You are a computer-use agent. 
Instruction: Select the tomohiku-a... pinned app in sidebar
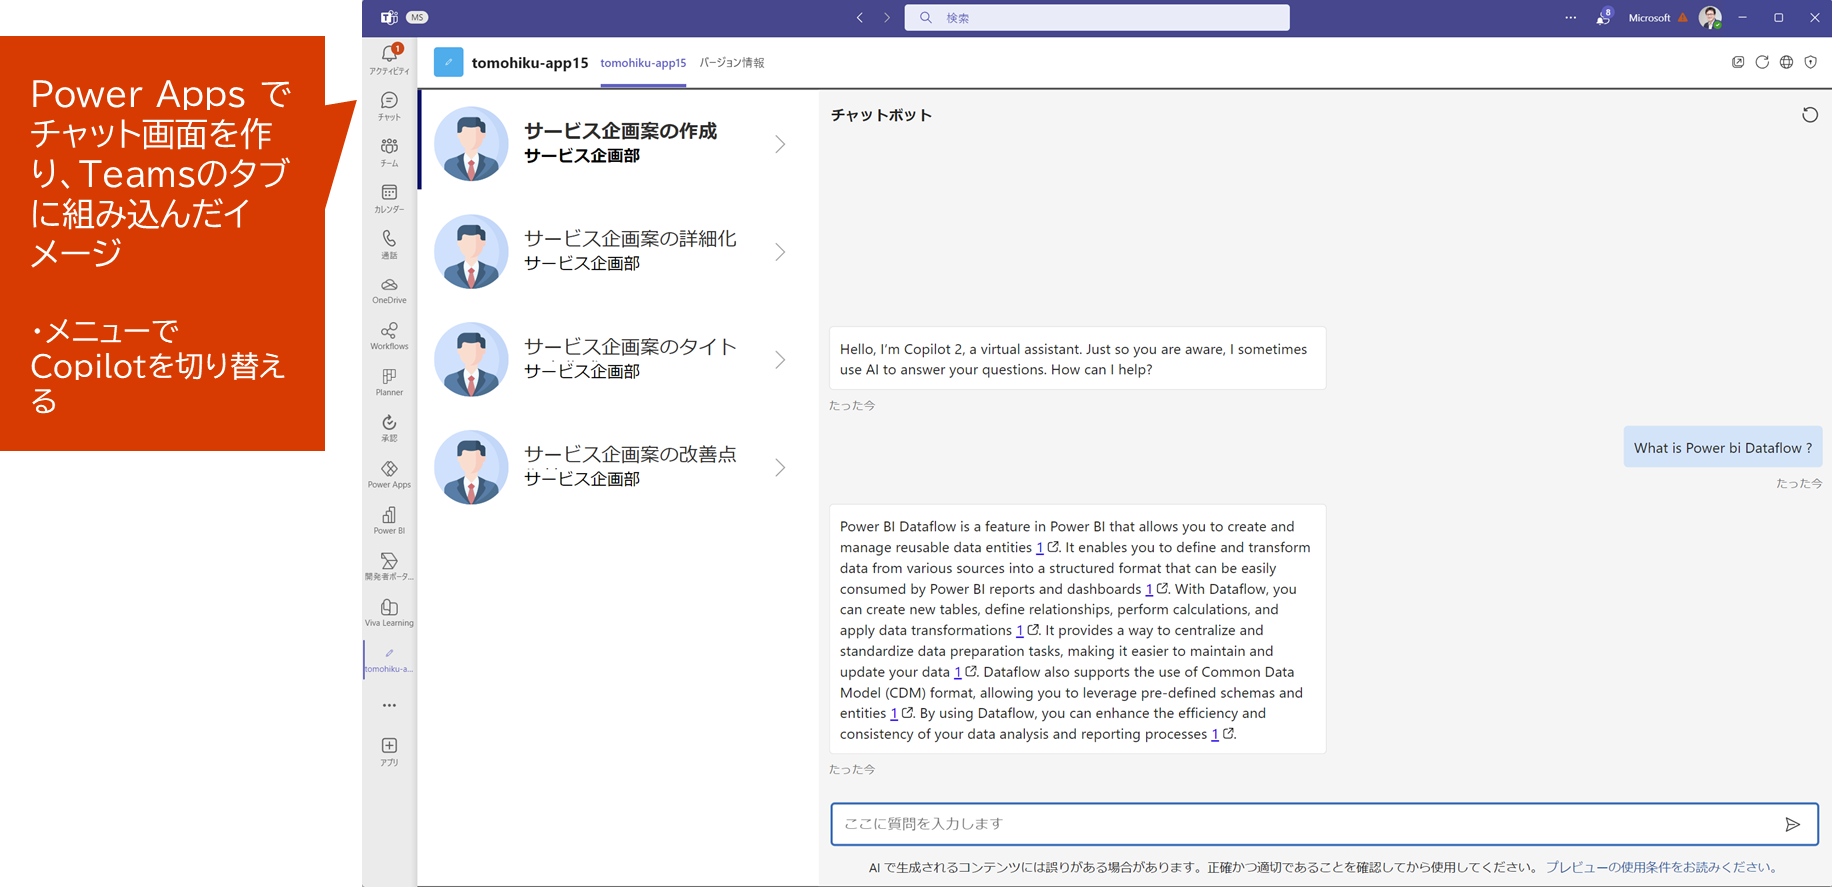point(389,659)
